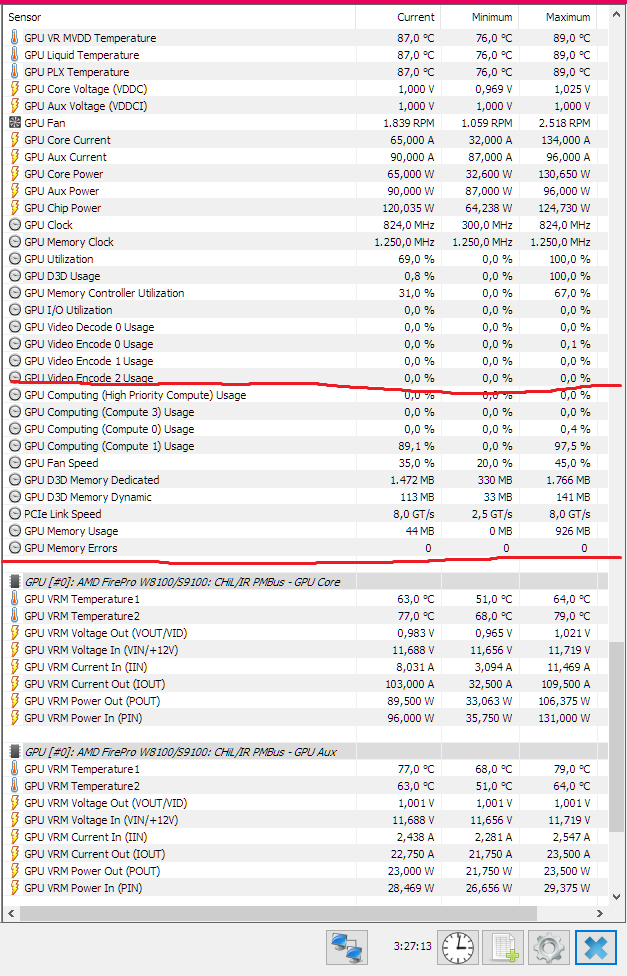This screenshot has height=976, width=627.
Task: Click the network remote monitoring icon
Action: [347, 947]
